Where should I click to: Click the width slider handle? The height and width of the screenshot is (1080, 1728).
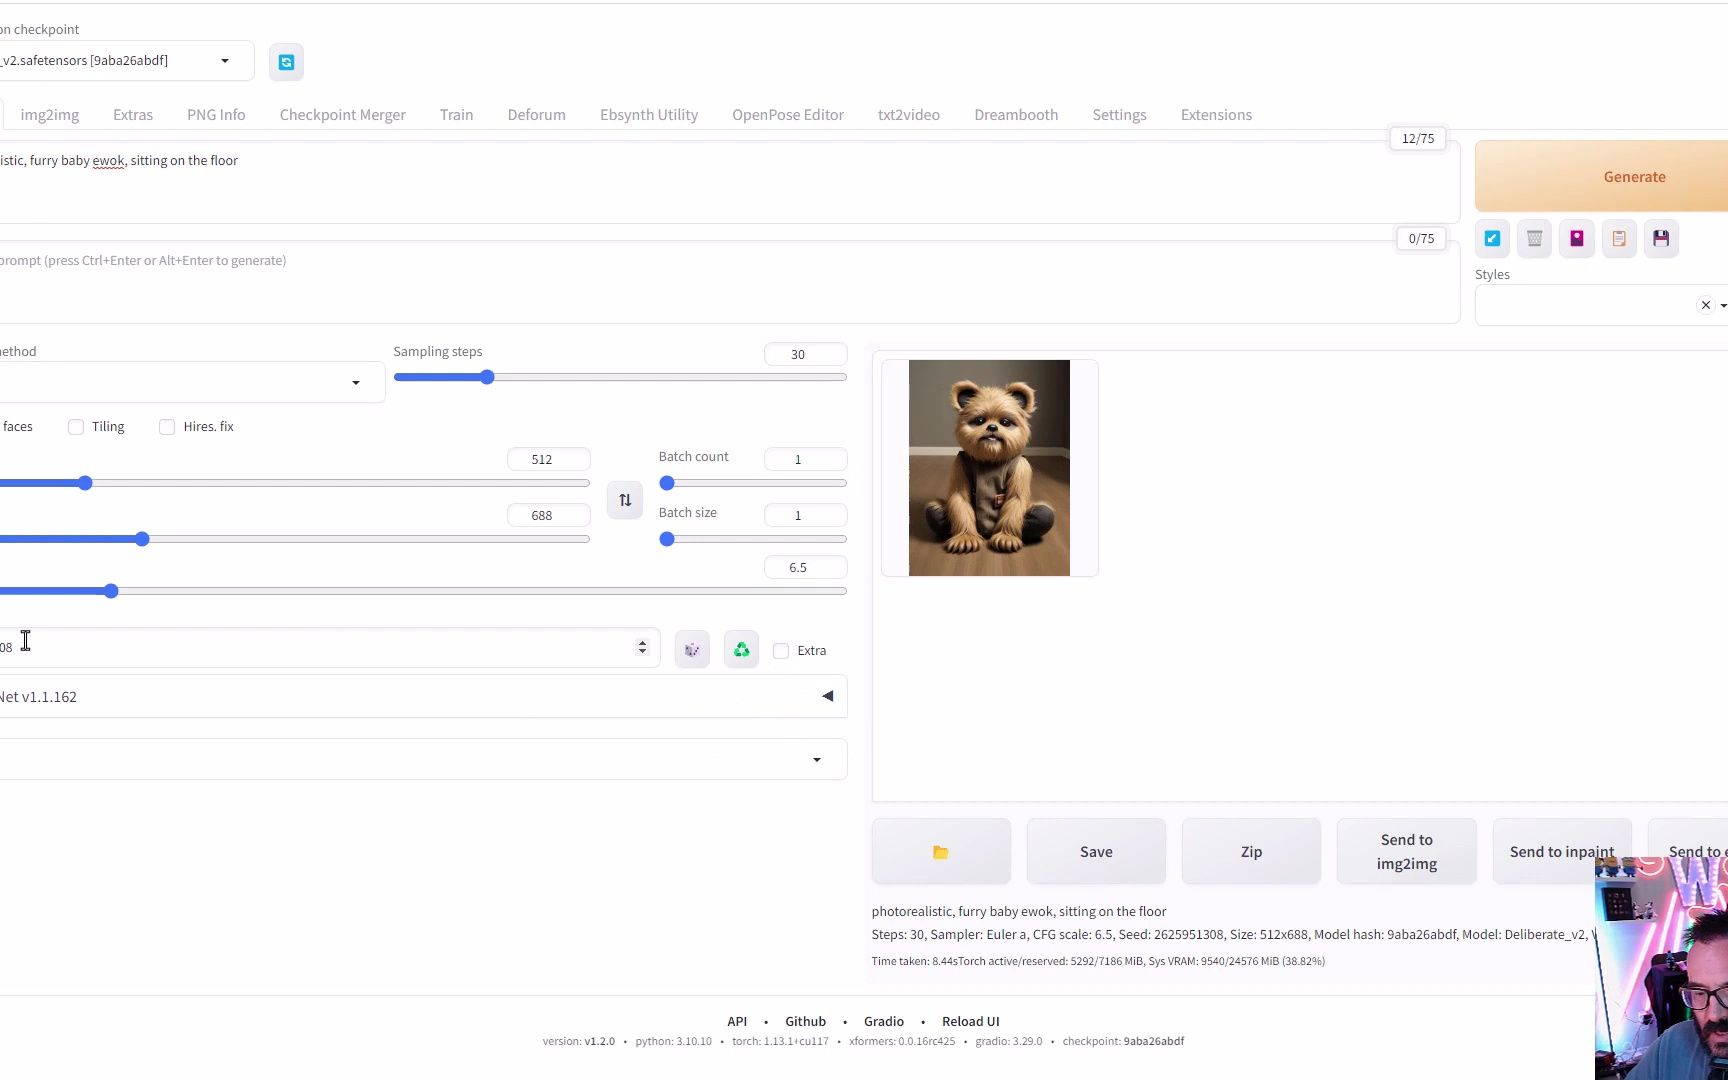coord(85,483)
